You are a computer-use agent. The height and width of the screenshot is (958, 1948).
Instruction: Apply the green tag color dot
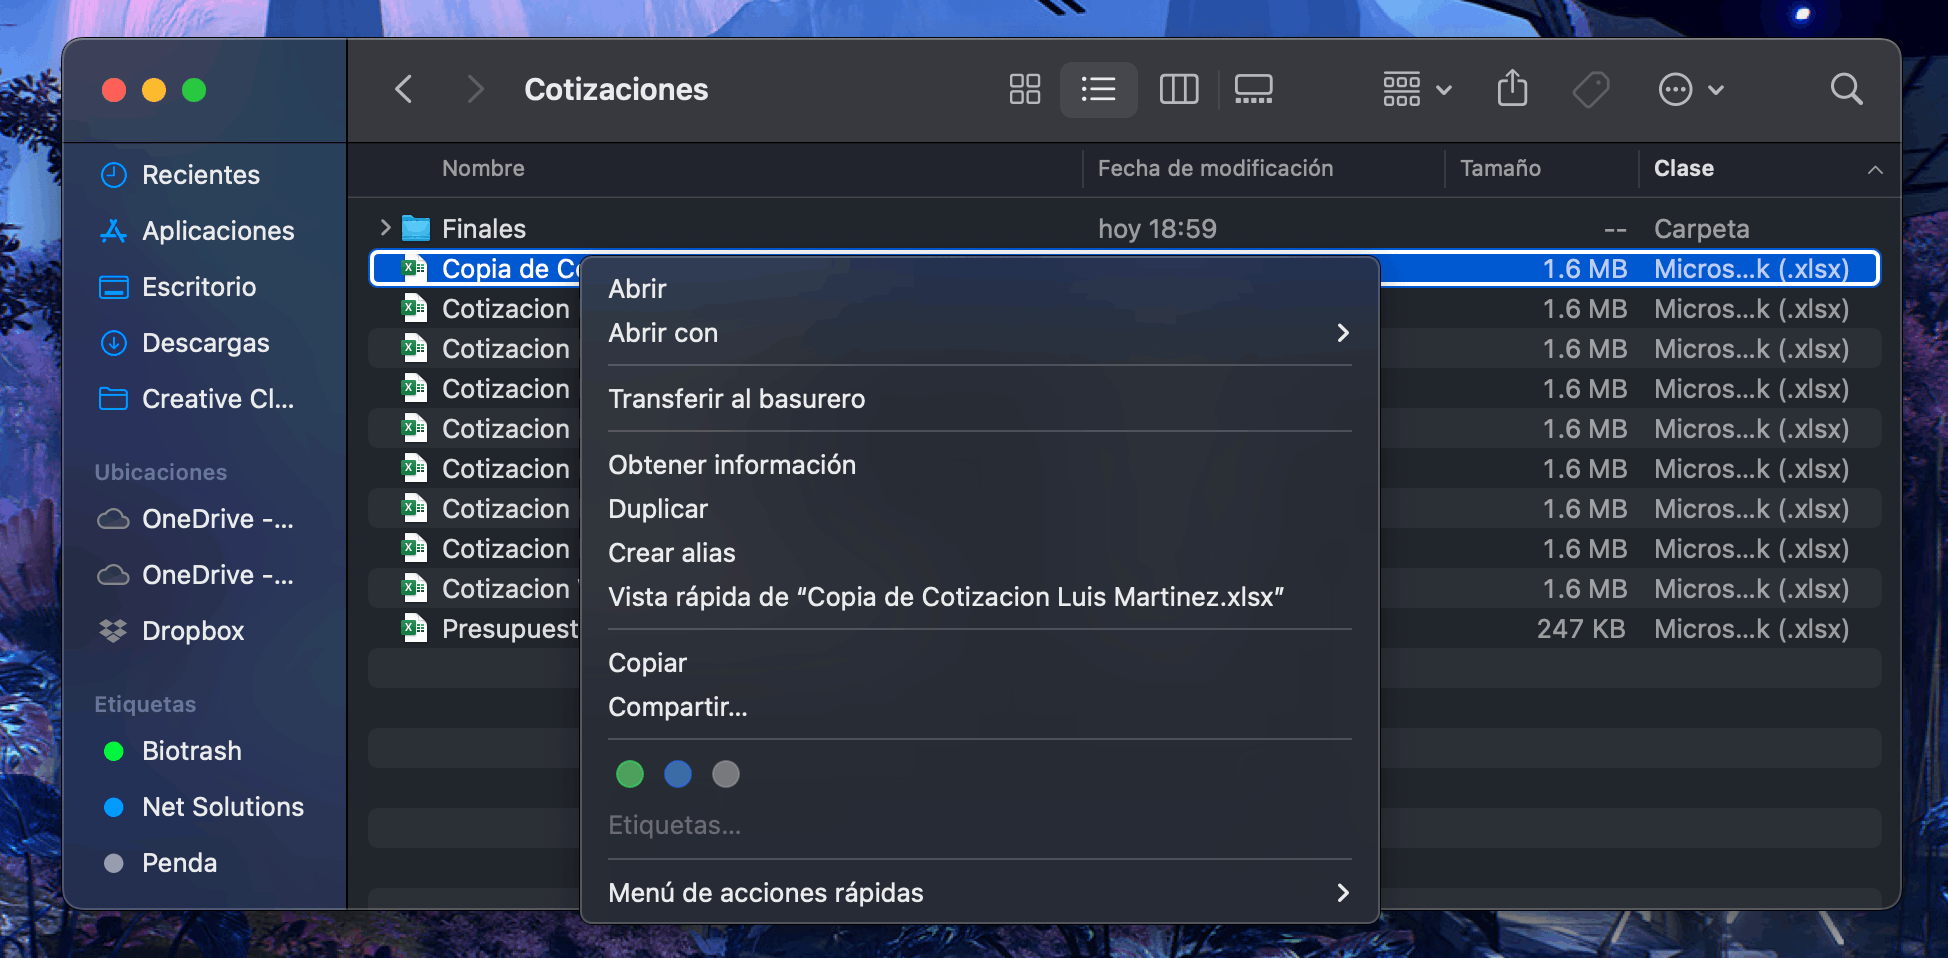[630, 774]
